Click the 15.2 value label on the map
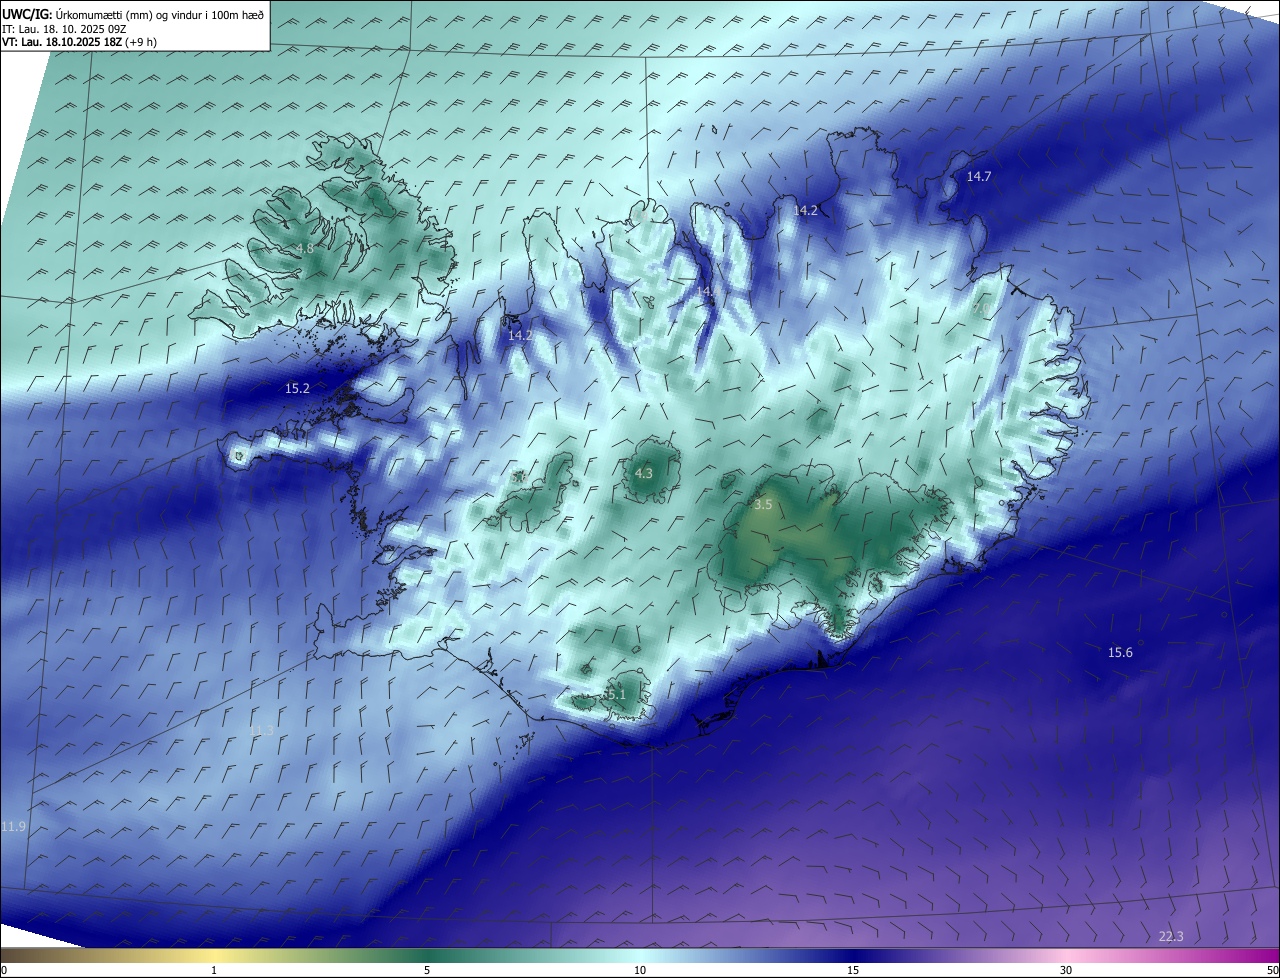The image size is (1280, 978). tap(297, 388)
